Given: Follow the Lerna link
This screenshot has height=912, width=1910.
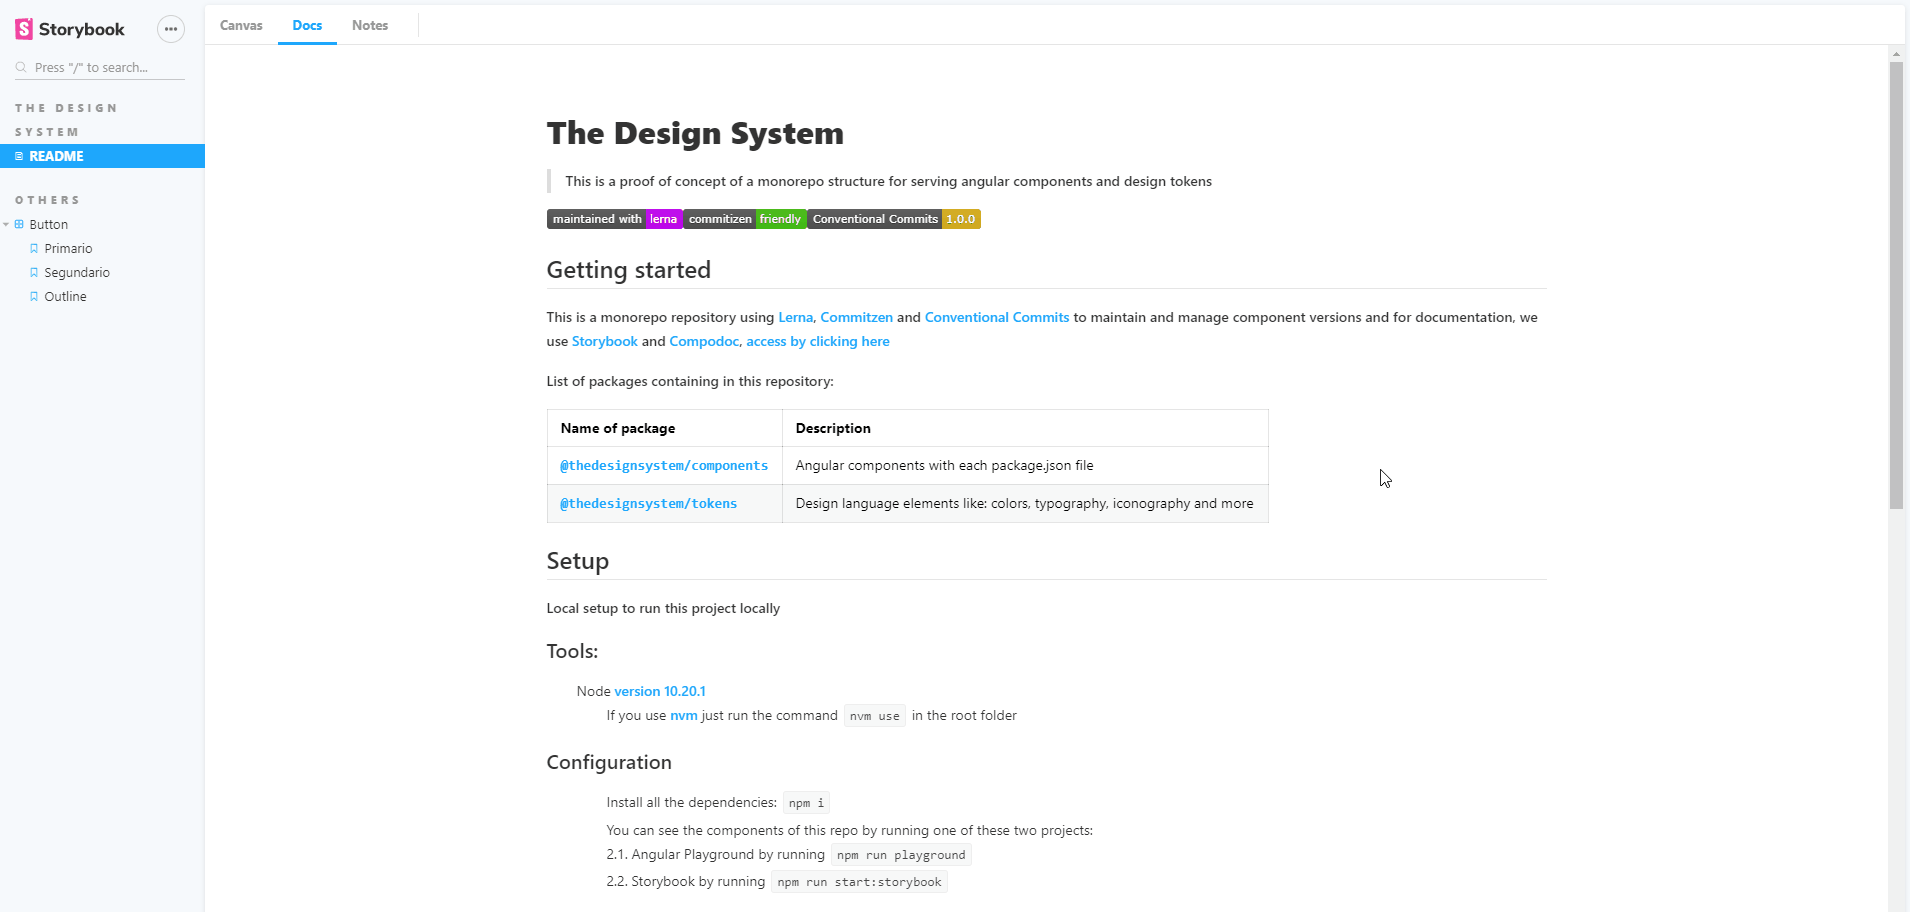Looking at the screenshot, I should tap(795, 317).
